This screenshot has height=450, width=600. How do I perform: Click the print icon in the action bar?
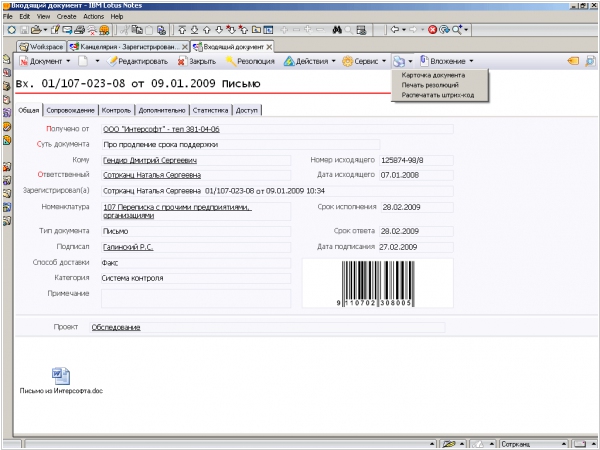398,61
